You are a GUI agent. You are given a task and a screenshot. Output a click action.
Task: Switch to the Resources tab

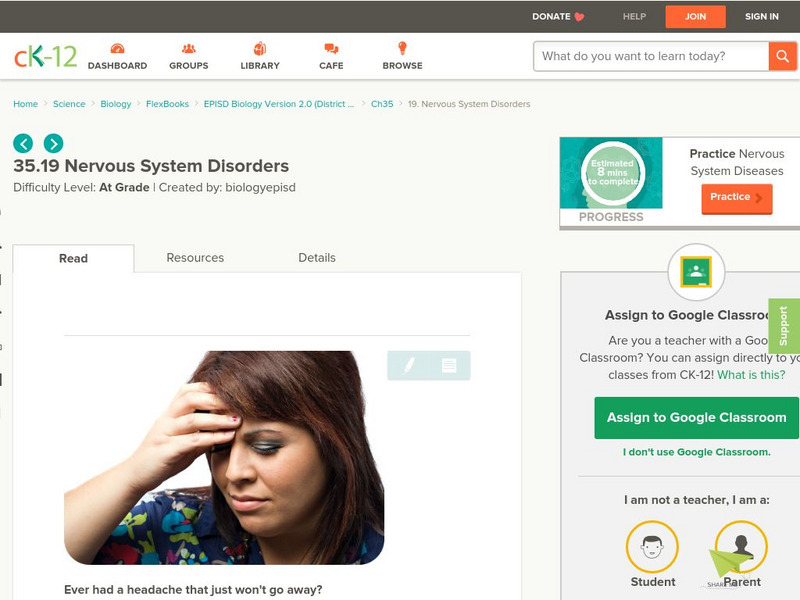(194, 258)
